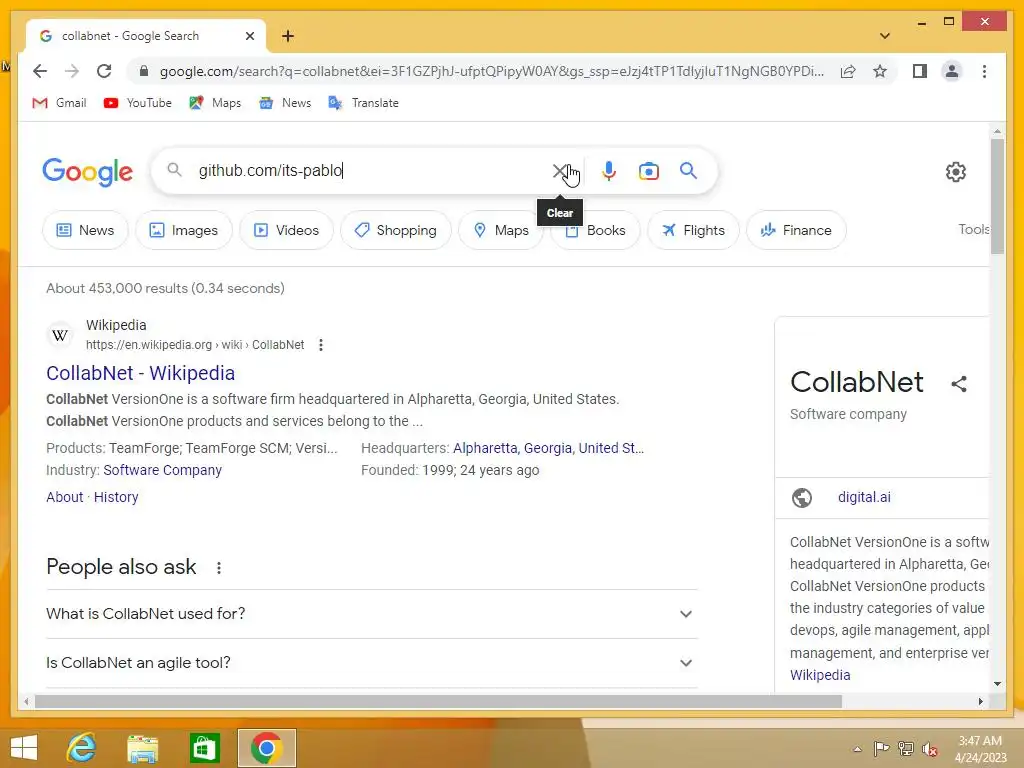Filter results by Books
This screenshot has height=768, width=1024.
[x=595, y=230]
